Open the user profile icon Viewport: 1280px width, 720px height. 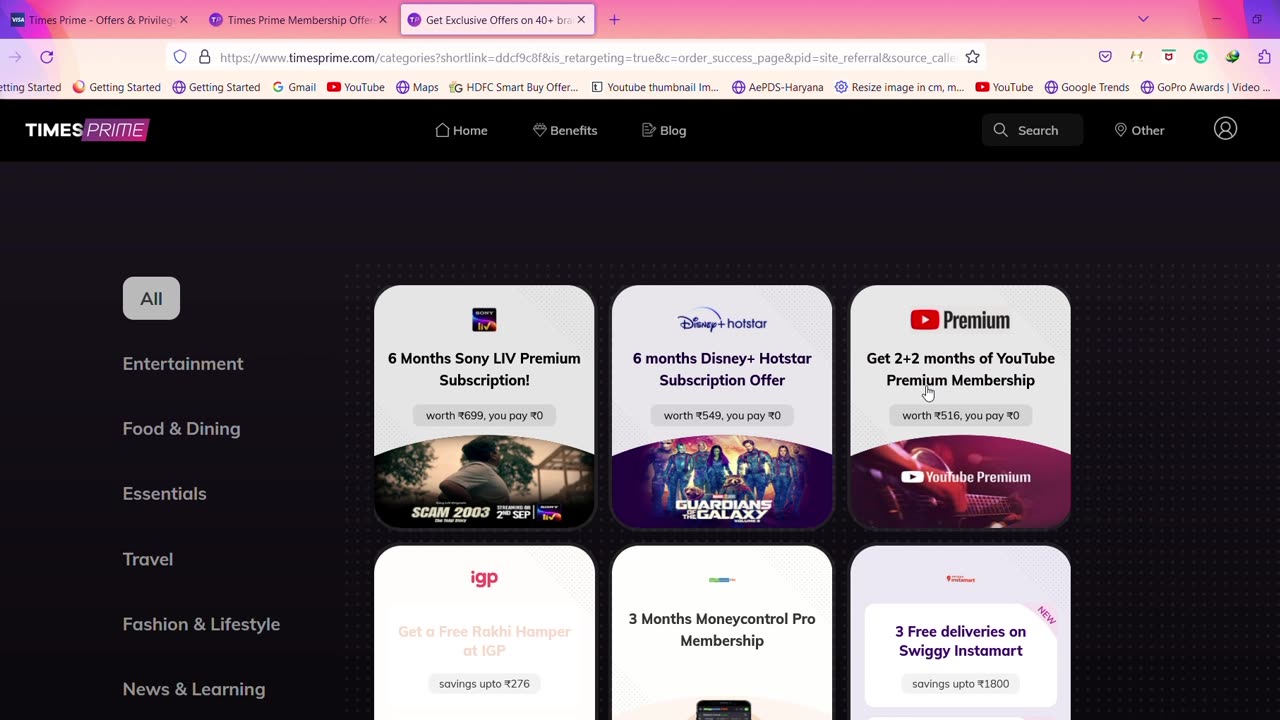point(1225,129)
